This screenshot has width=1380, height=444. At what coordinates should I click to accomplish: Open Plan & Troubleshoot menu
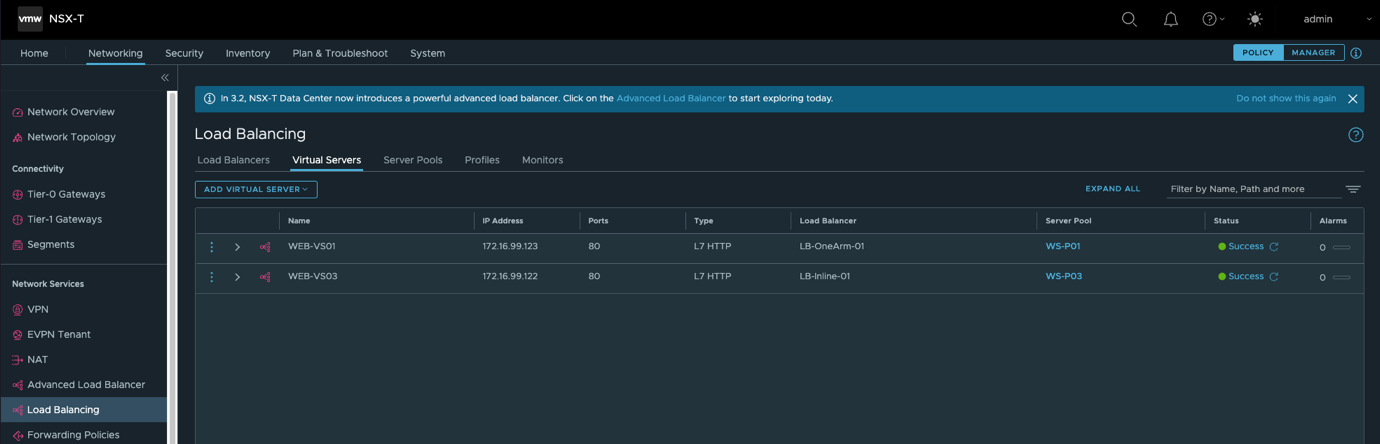340,53
